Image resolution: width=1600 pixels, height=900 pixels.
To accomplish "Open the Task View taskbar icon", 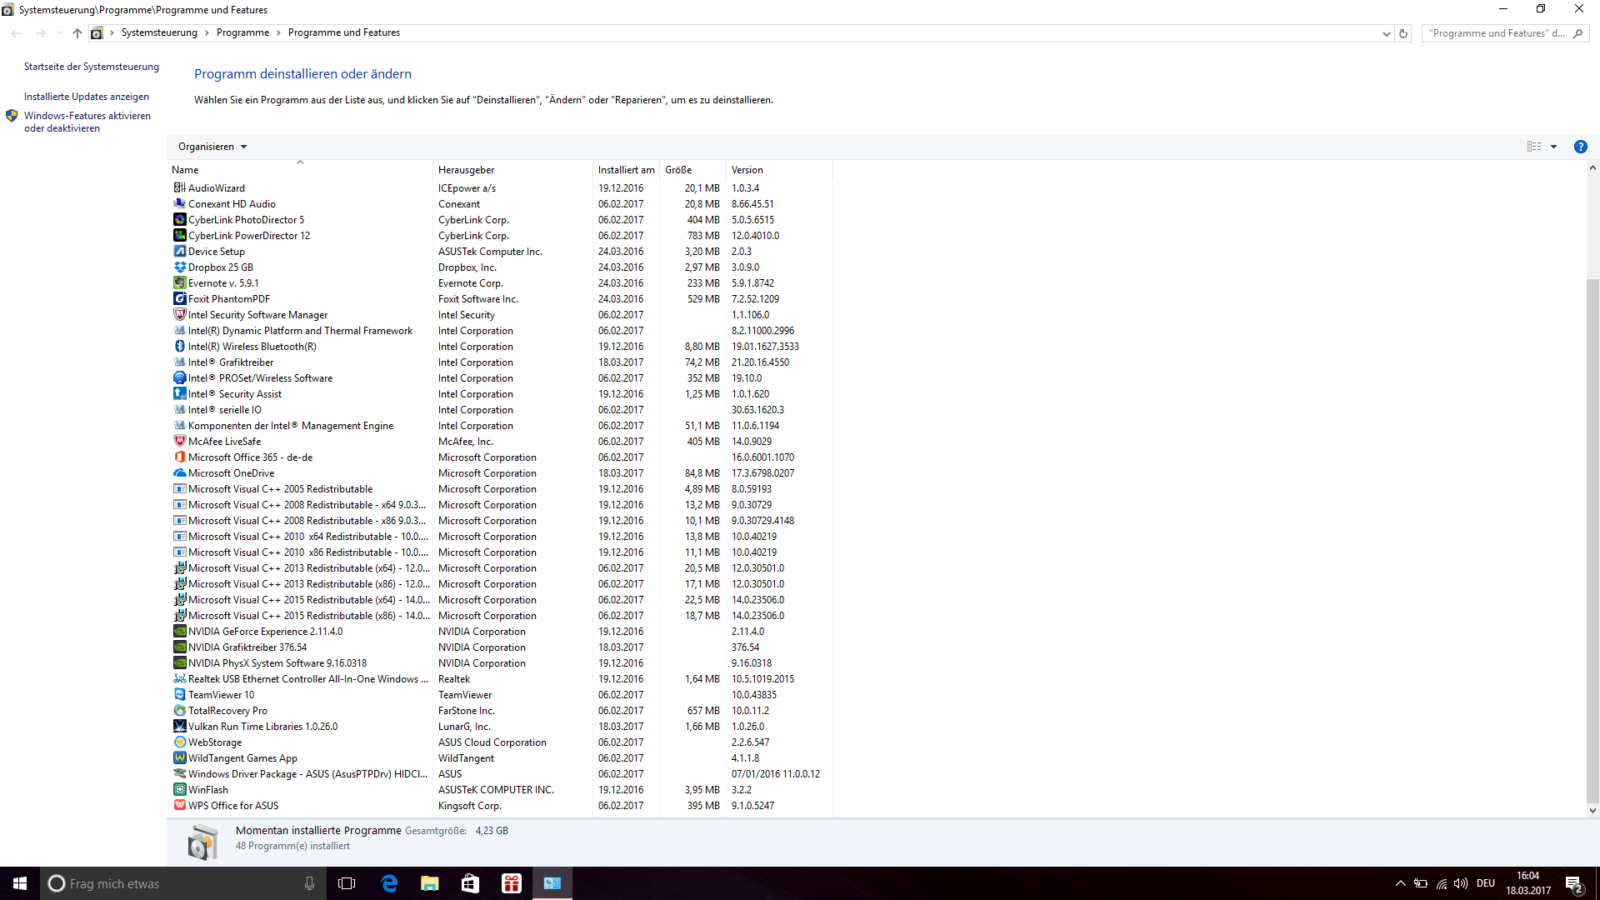I will [347, 883].
